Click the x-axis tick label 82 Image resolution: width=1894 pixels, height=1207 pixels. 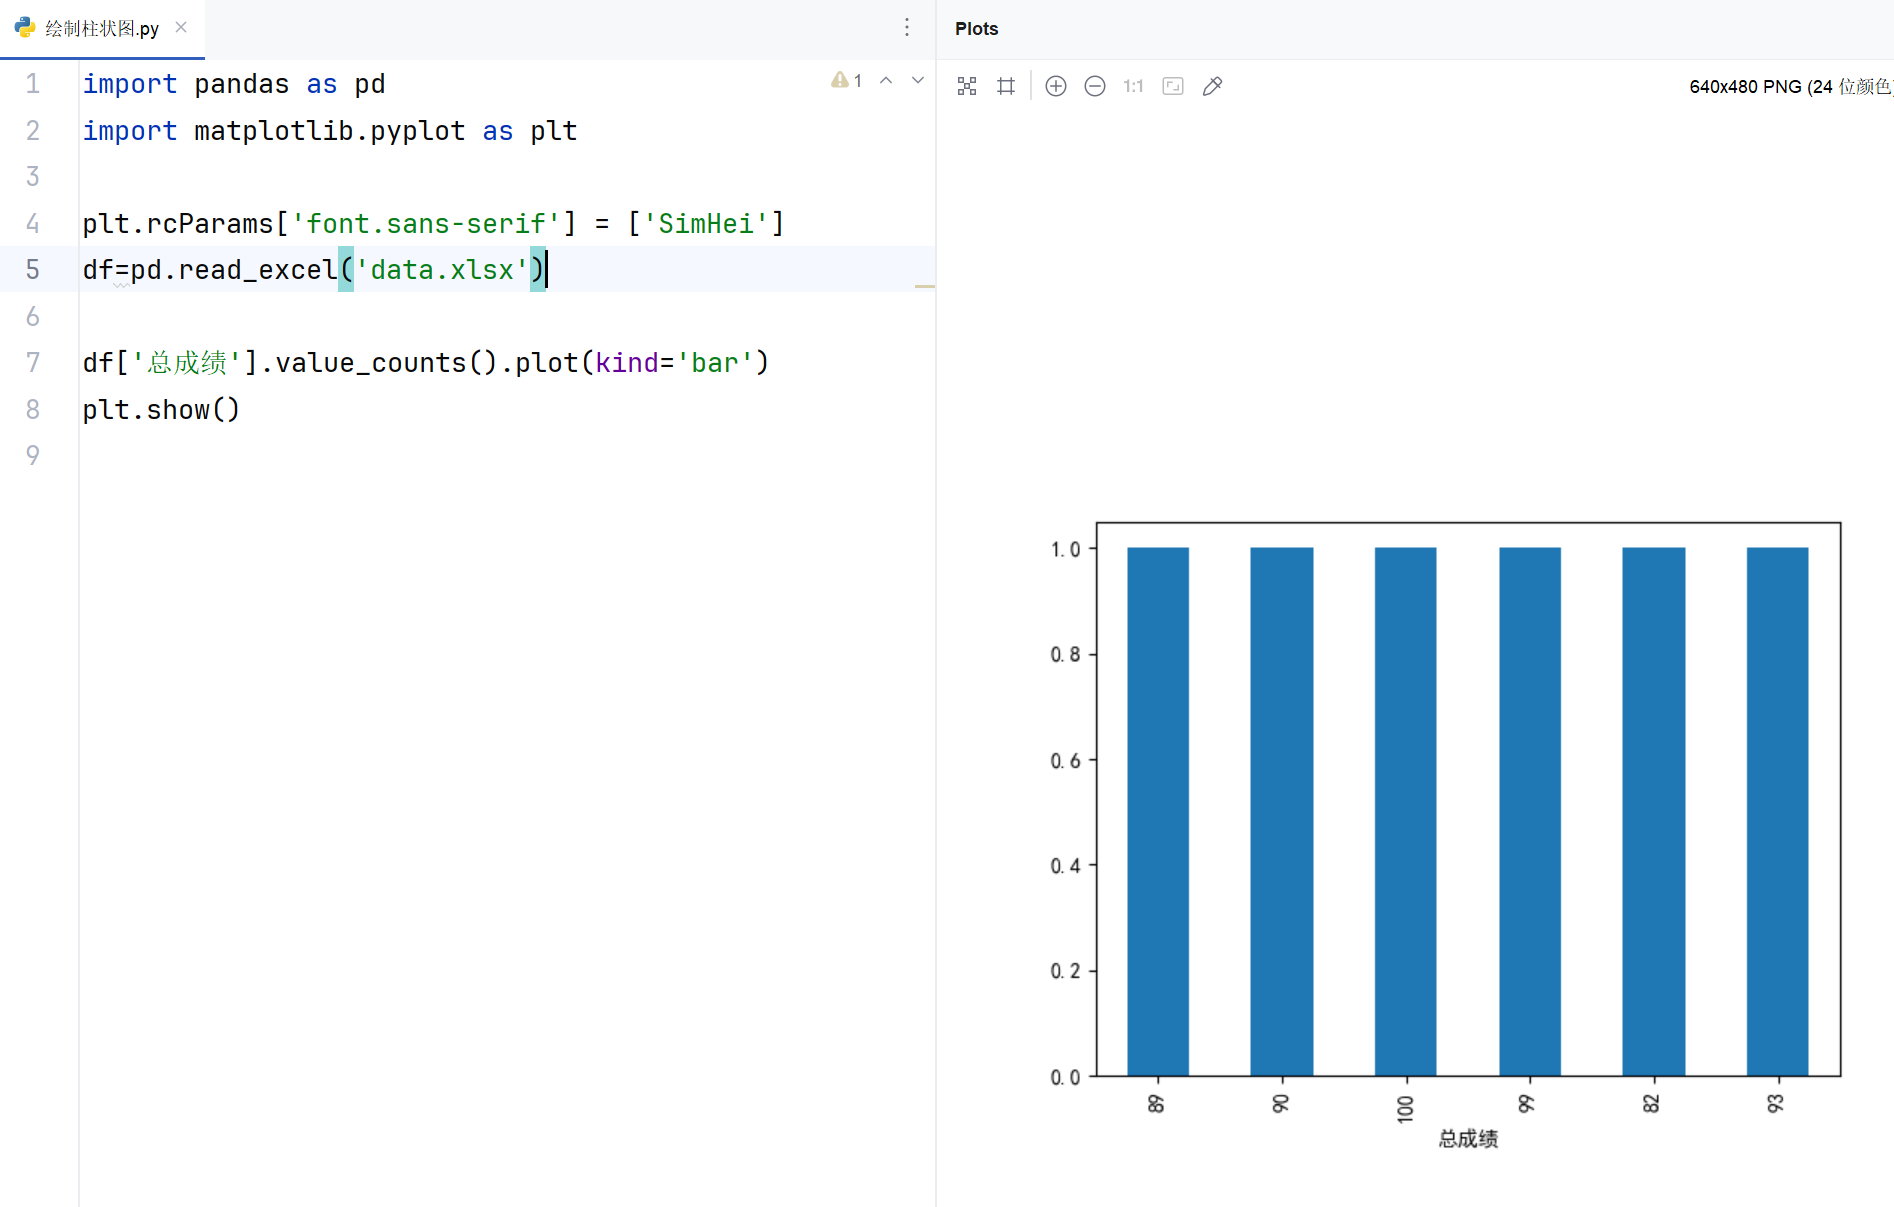(1651, 1103)
